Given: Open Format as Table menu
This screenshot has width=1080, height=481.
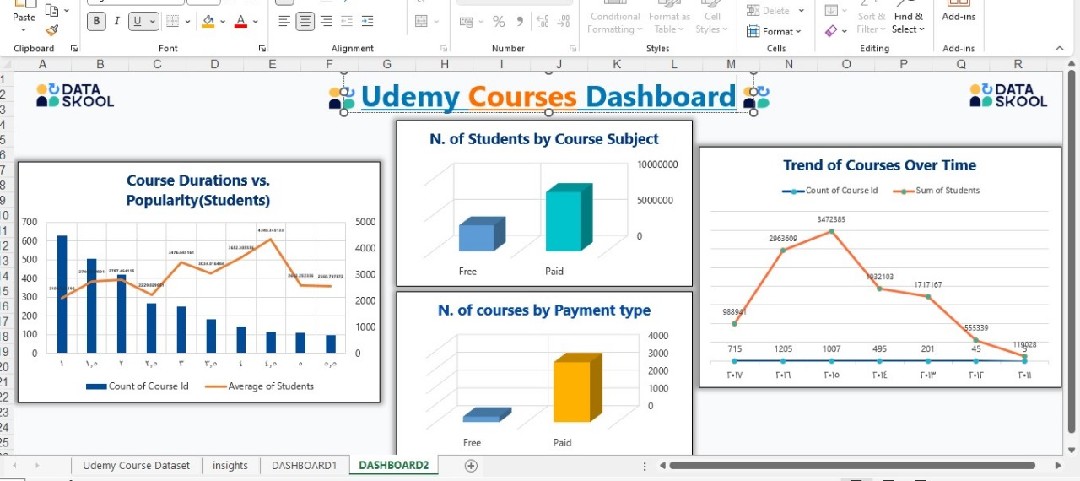Looking at the screenshot, I should tap(669, 17).
